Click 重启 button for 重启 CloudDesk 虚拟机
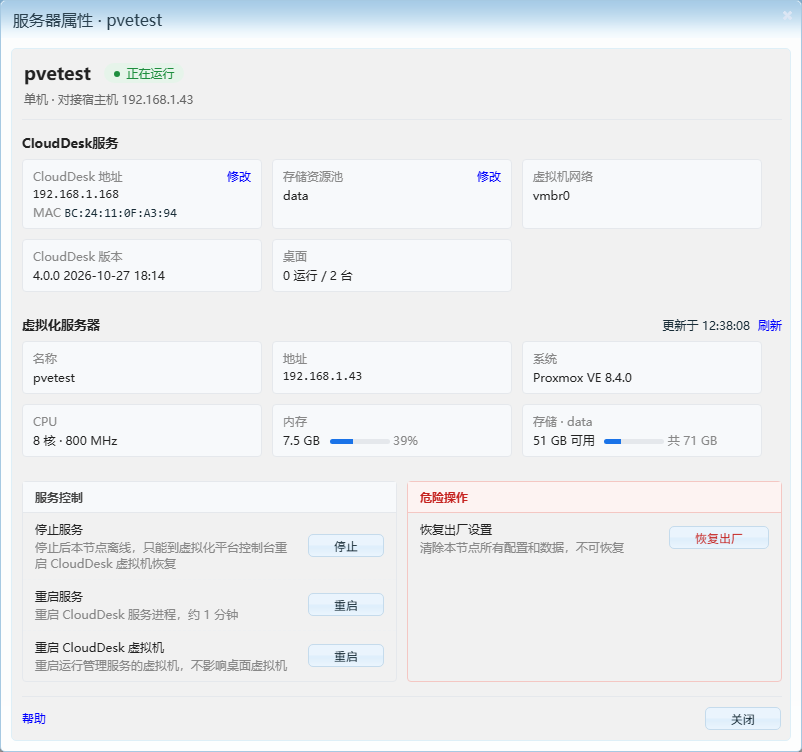Screen dimensions: 802x752 click(346, 656)
